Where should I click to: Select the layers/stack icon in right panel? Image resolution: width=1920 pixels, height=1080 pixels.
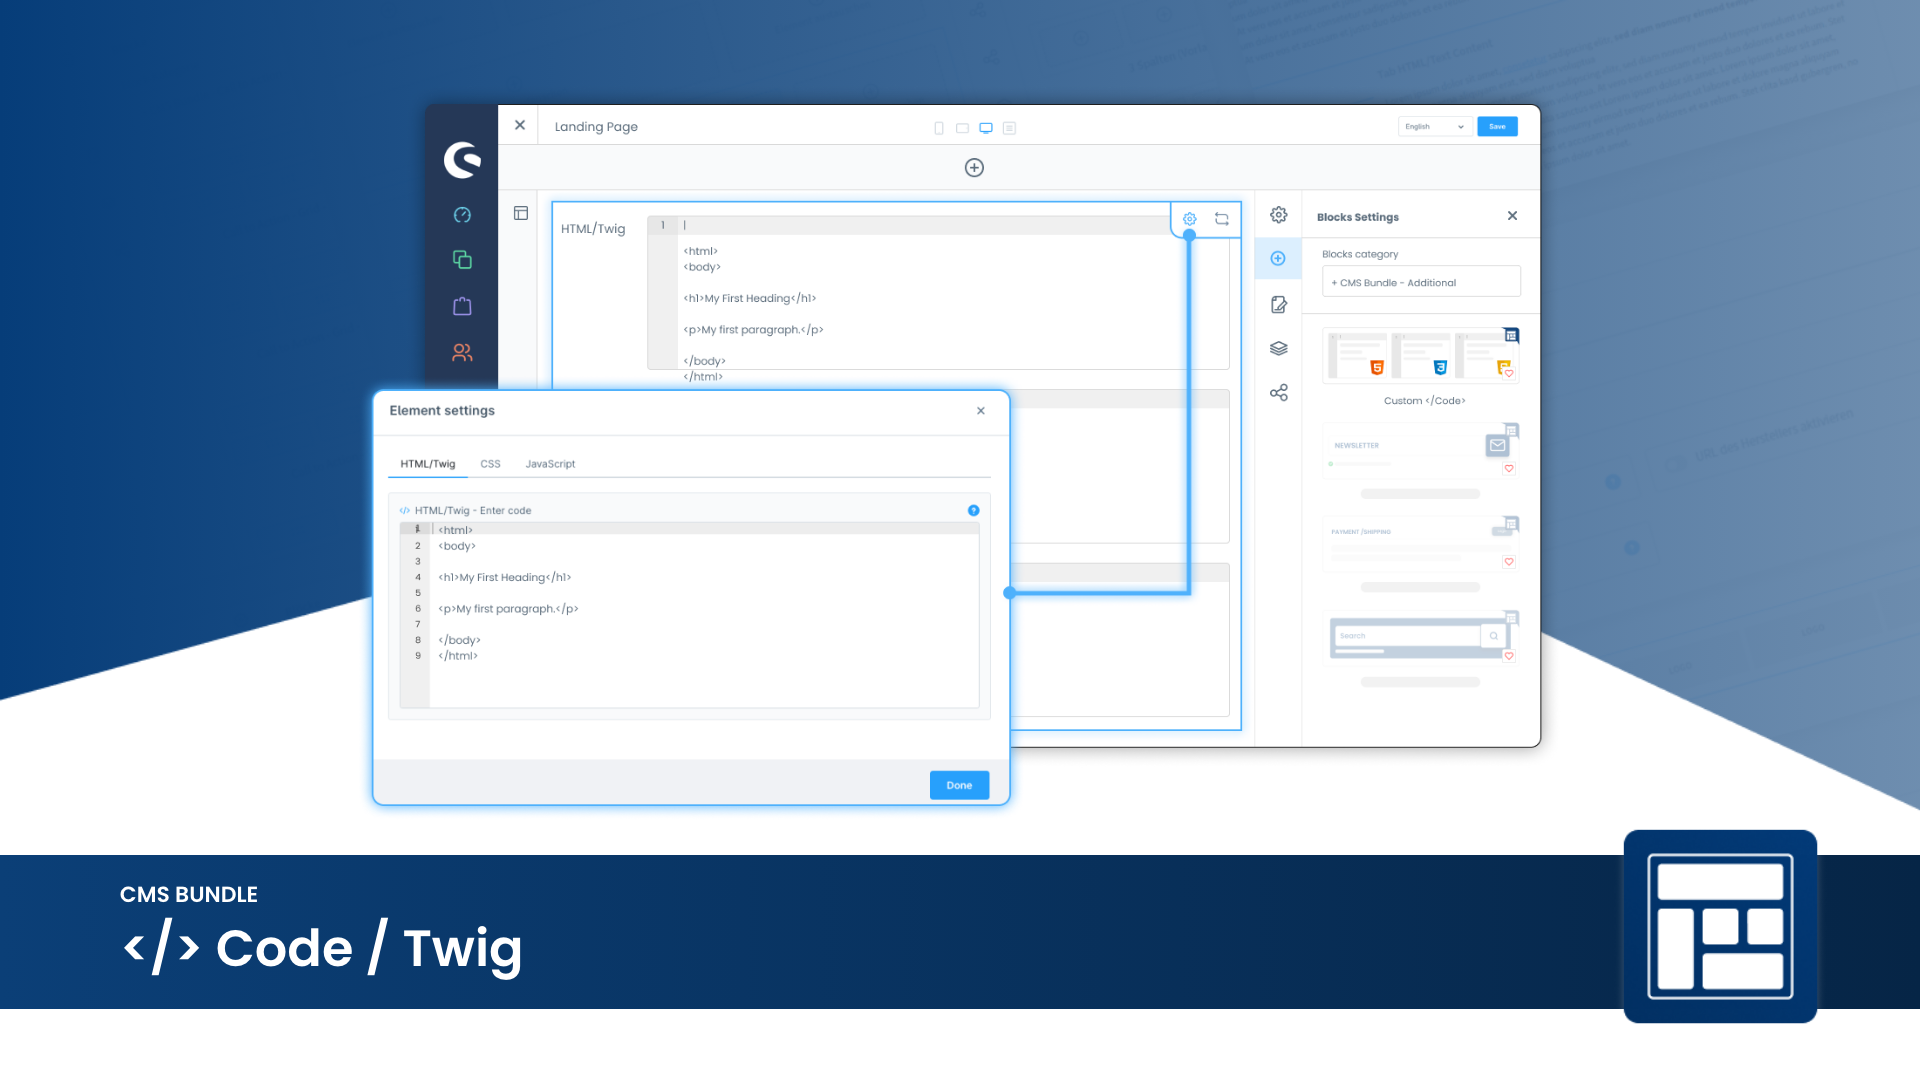point(1278,348)
